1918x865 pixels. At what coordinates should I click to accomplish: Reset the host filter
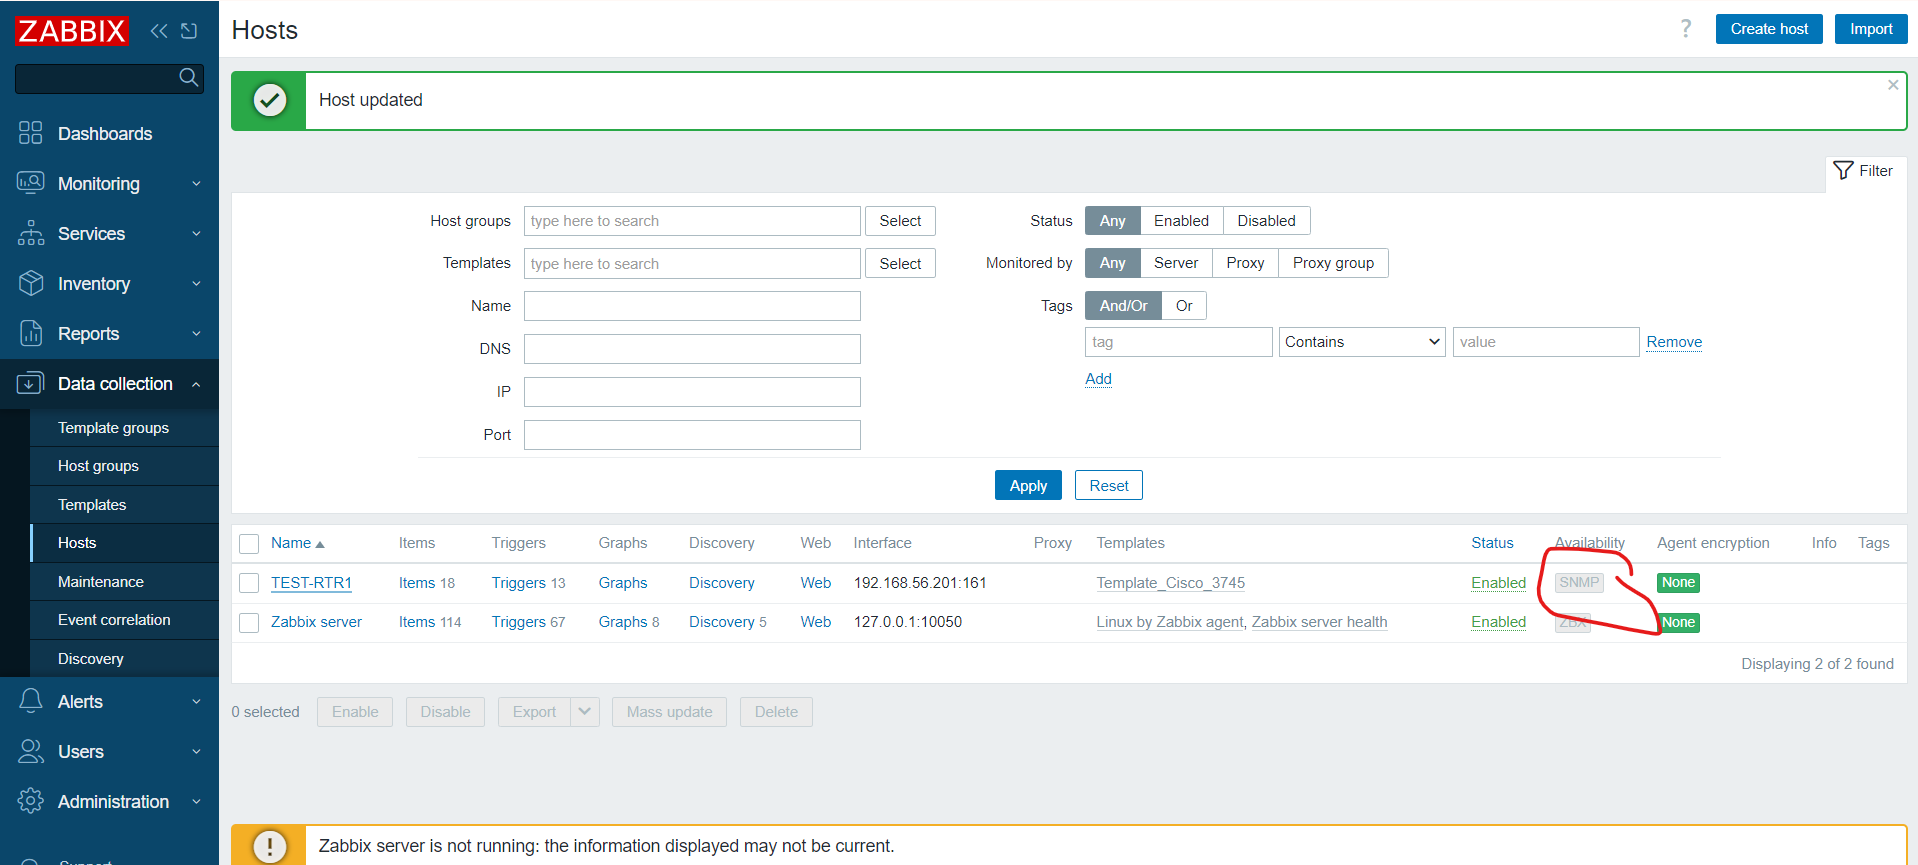(x=1109, y=486)
